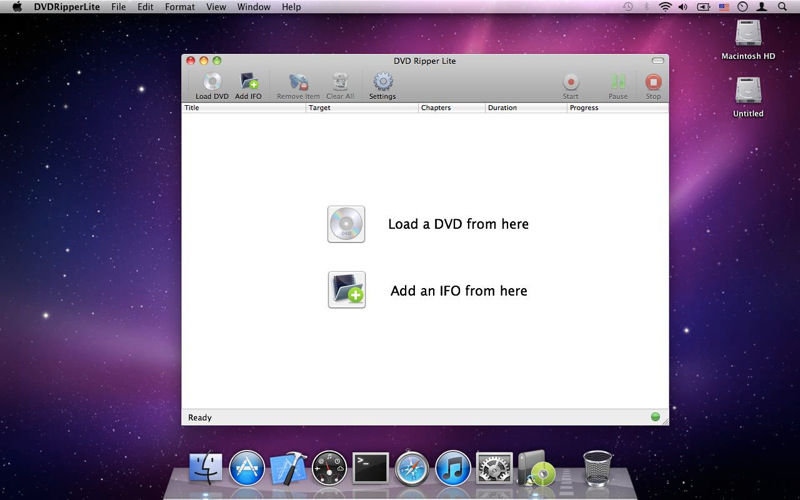Open the Window menu
The image size is (800, 500).
254,7
